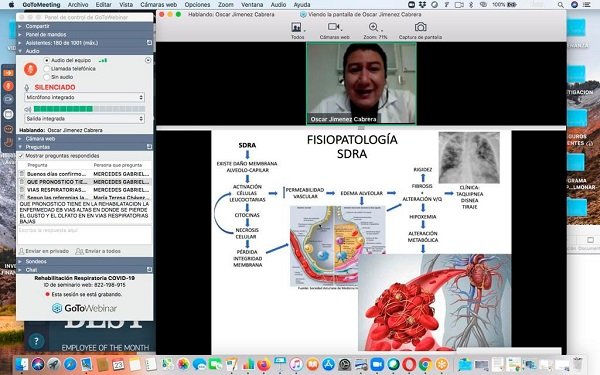Viewport: 600px width, 375px height.
Task: Open the Opciones menu
Action: click(197, 5)
